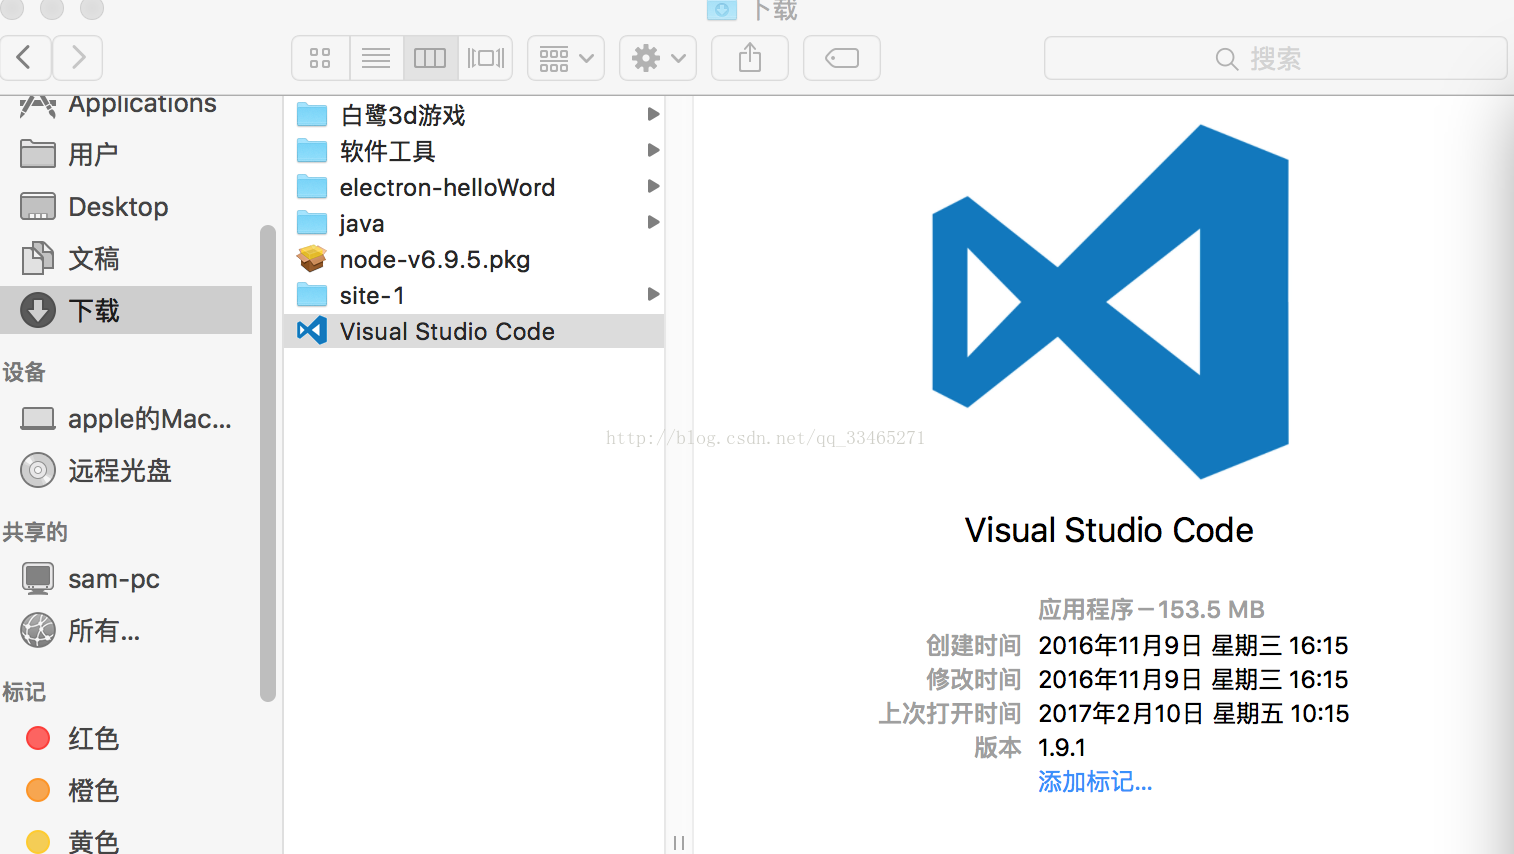Click electron-helloWord folder name
Image resolution: width=1514 pixels, height=854 pixels.
(447, 187)
